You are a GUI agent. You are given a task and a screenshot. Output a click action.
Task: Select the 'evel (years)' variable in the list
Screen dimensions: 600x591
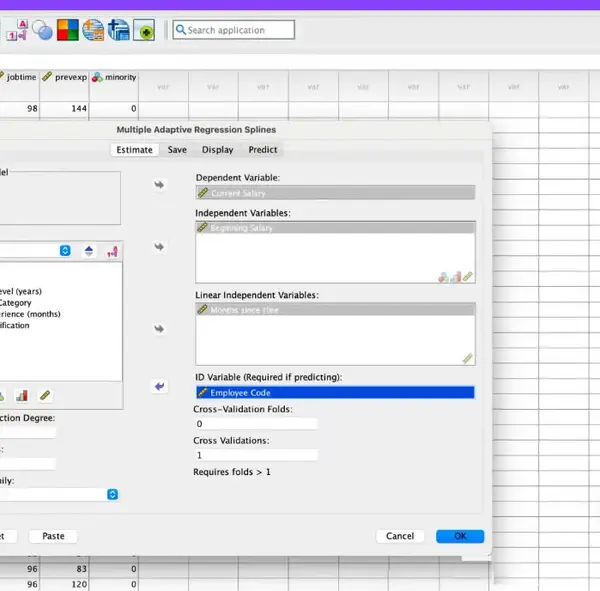[21, 291]
